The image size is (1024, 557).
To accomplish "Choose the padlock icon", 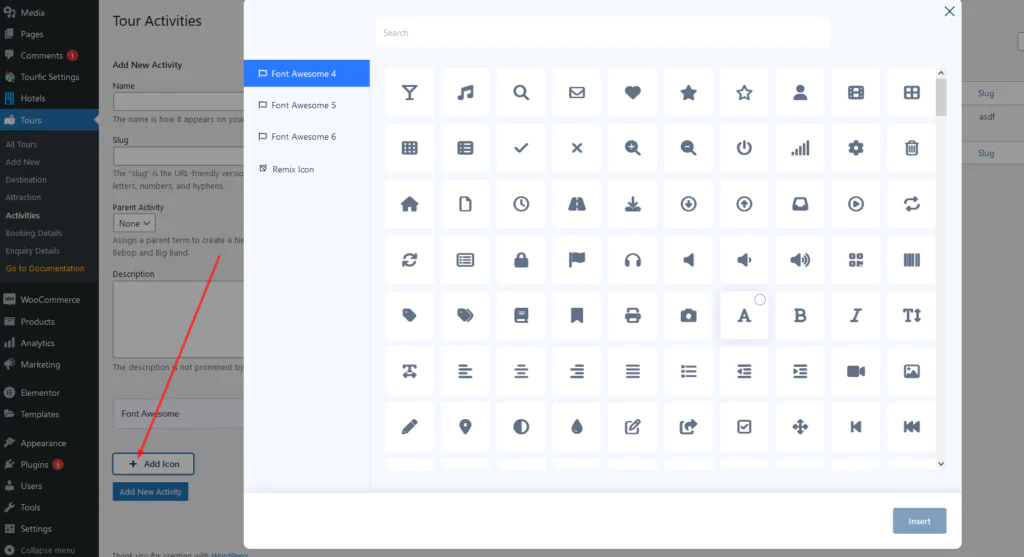I will pos(521,260).
